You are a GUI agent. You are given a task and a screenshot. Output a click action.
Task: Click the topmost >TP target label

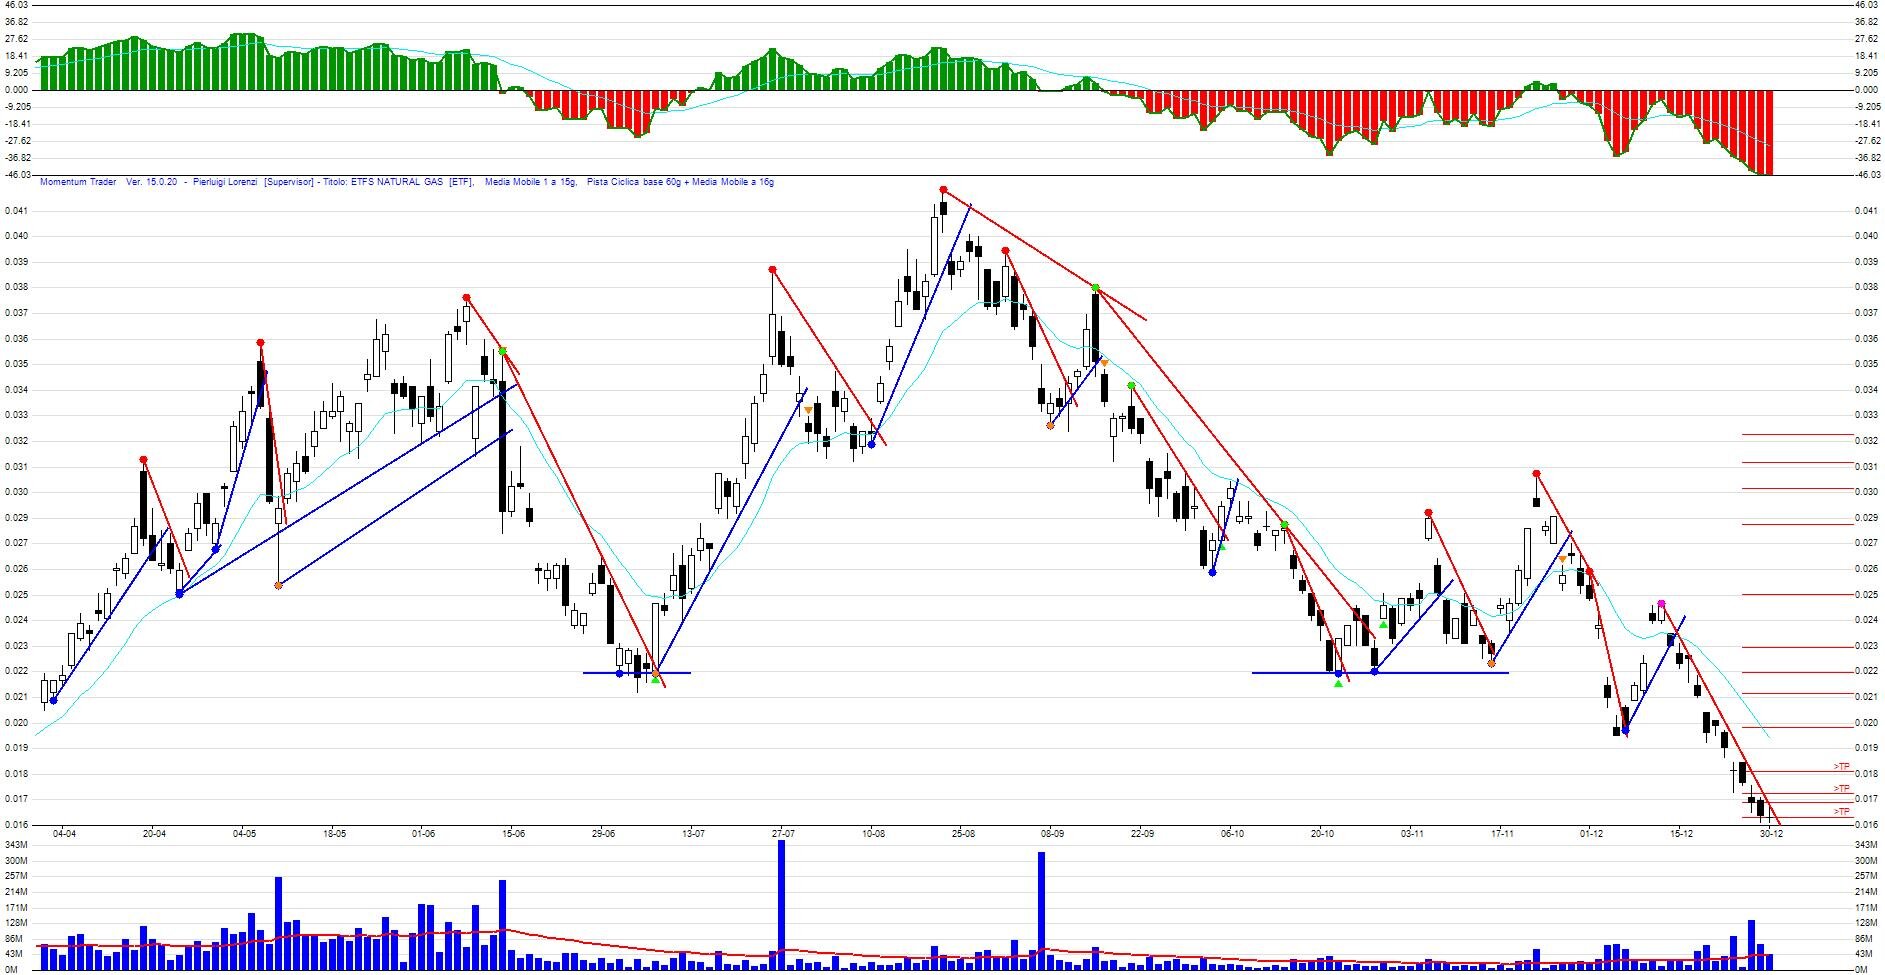pyautogui.click(x=1841, y=767)
